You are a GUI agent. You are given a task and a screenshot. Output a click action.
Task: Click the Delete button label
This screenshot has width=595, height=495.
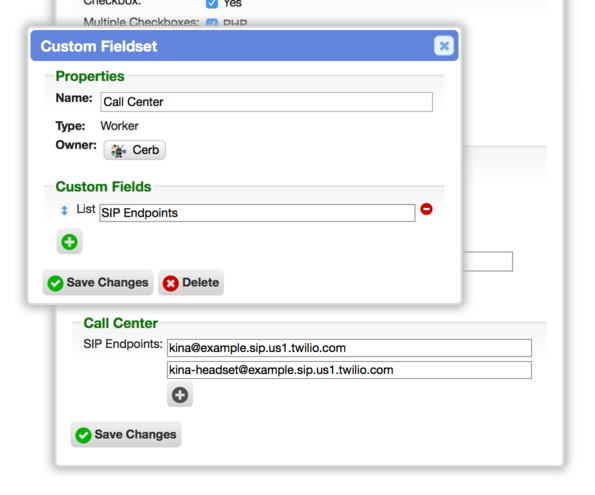pyautogui.click(x=200, y=282)
